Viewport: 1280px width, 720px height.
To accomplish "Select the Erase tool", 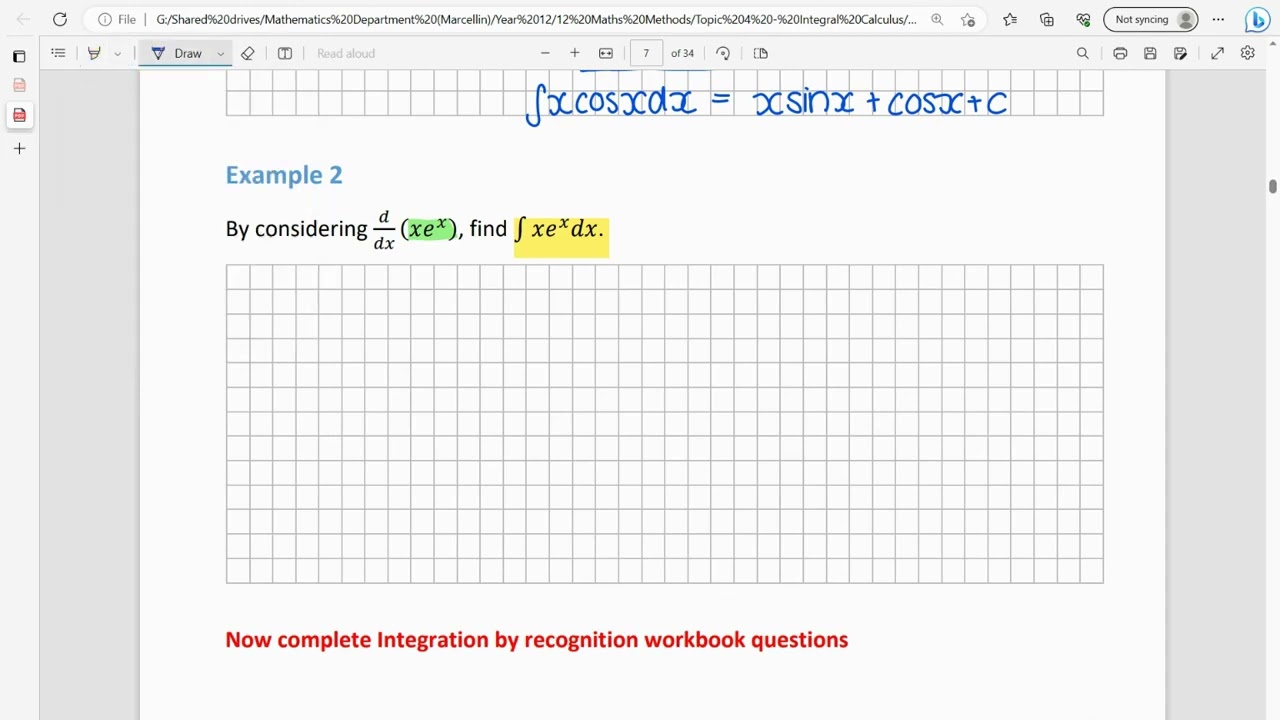I will point(248,53).
